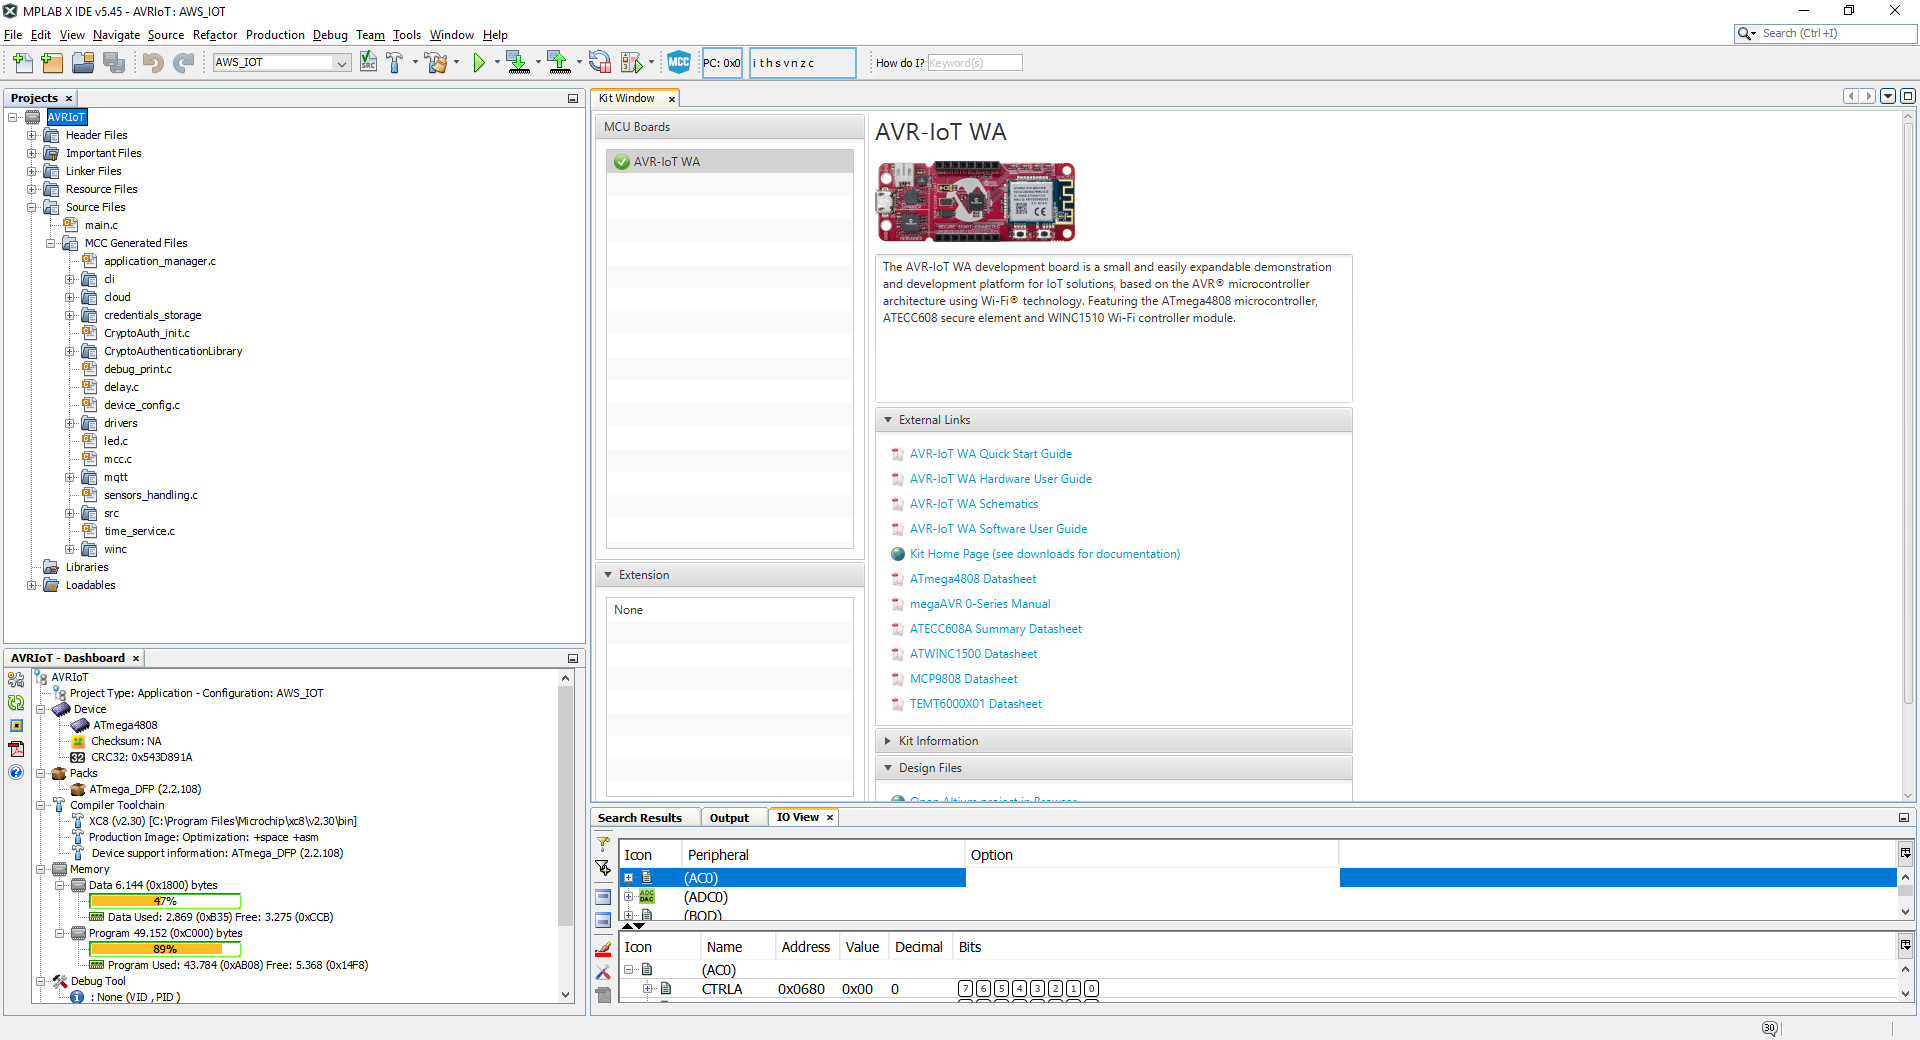The height and width of the screenshot is (1040, 1920).
Task: Click the Dashboard refresh debug tool icon
Action: tap(16, 703)
